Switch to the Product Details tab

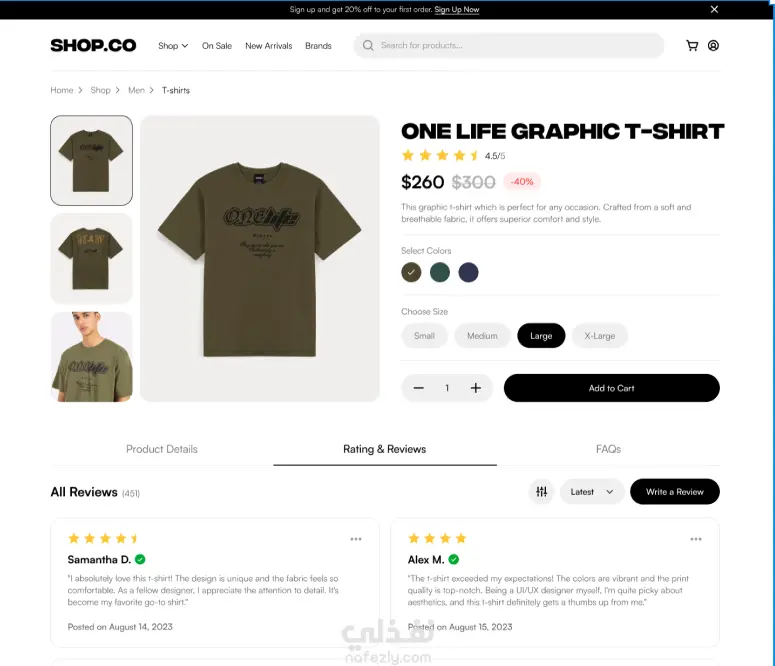tap(162, 449)
